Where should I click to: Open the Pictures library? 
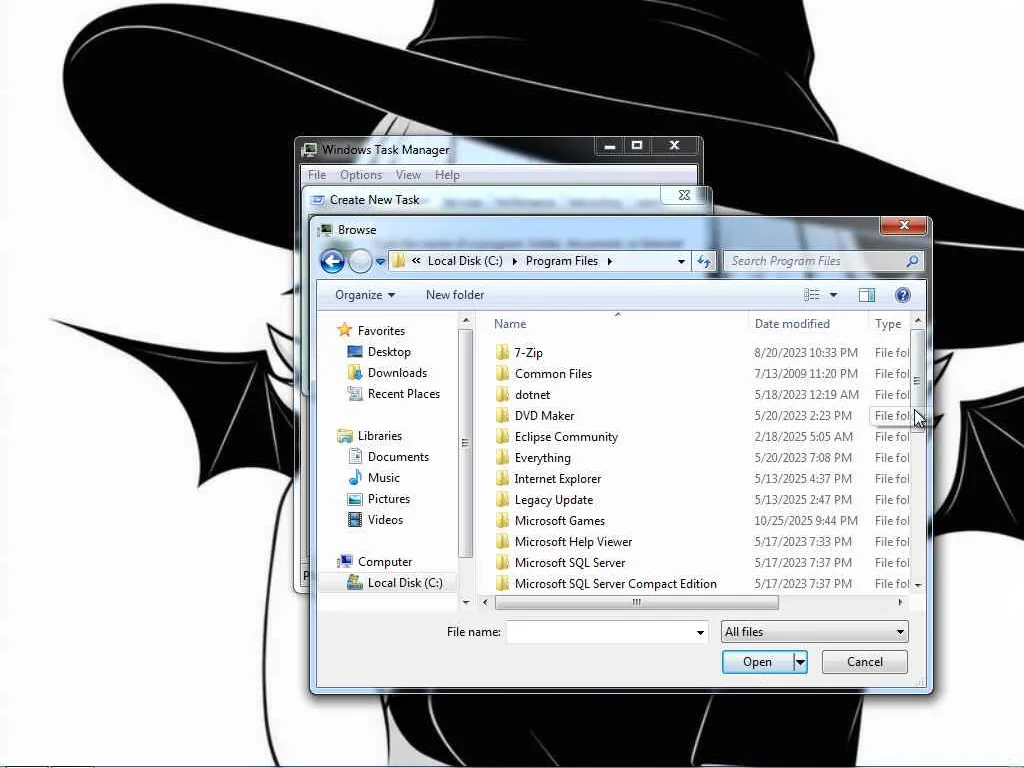389,499
